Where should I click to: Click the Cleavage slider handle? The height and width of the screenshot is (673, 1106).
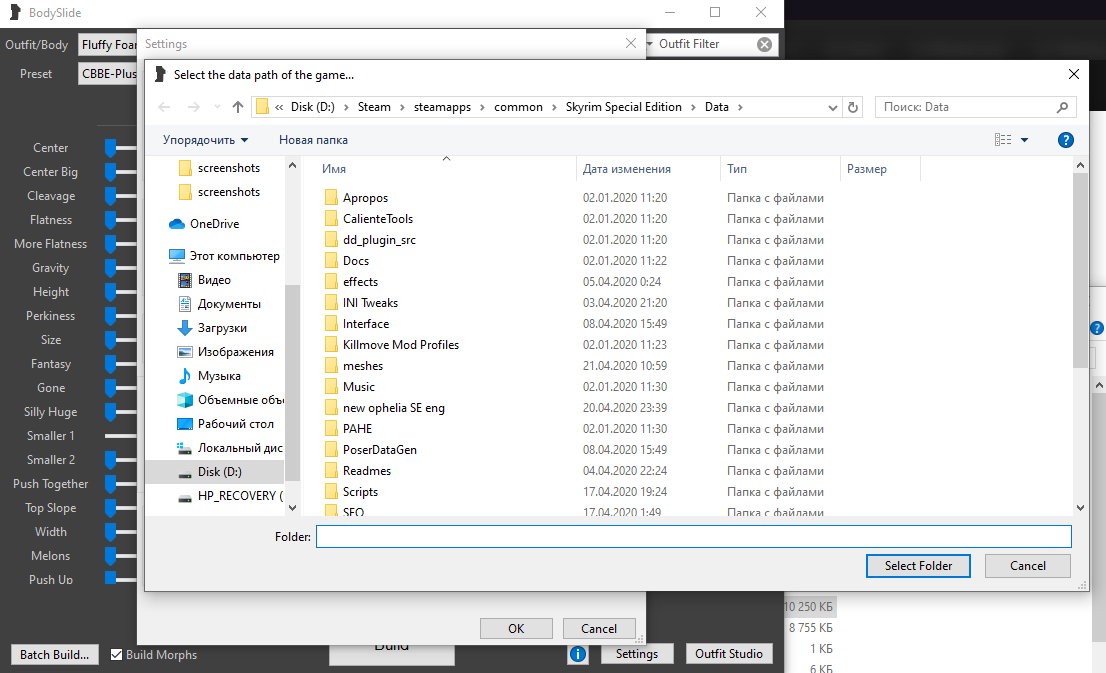point(111,196)
